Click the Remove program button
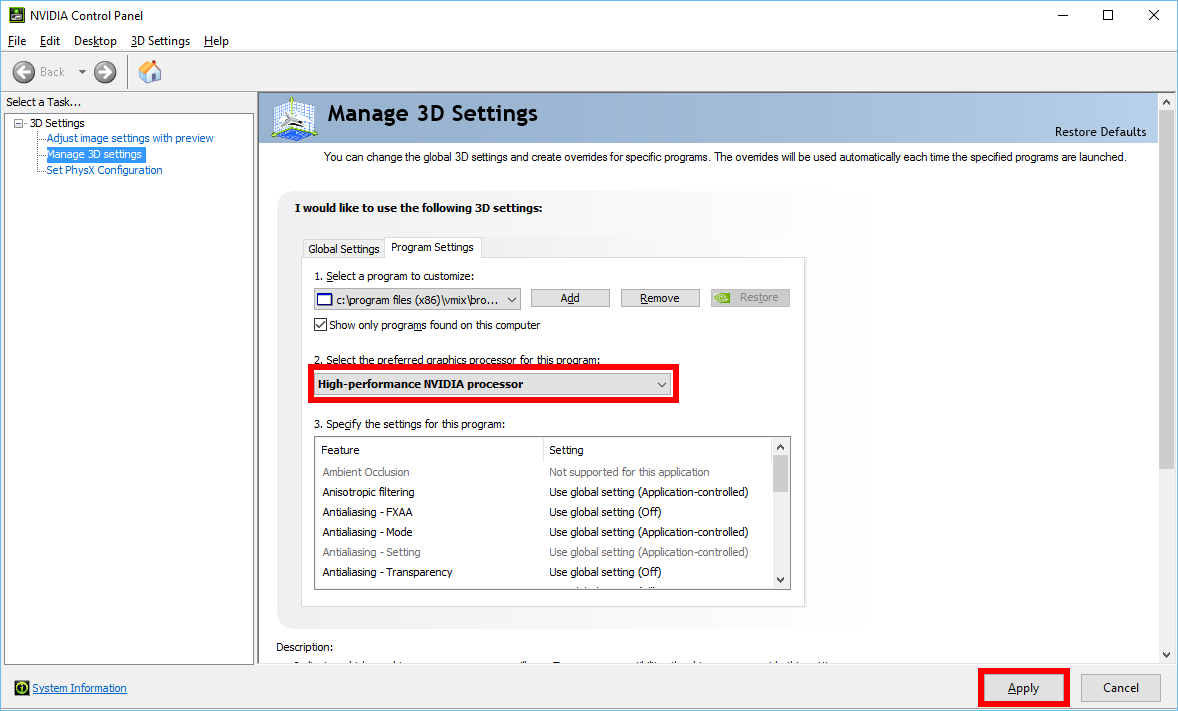Viewport: 1178px width, 711px height. [x=659, y=298]
